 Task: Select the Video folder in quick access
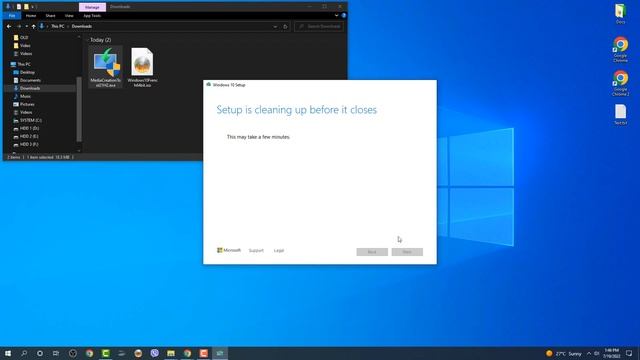(x=25, y=46)
